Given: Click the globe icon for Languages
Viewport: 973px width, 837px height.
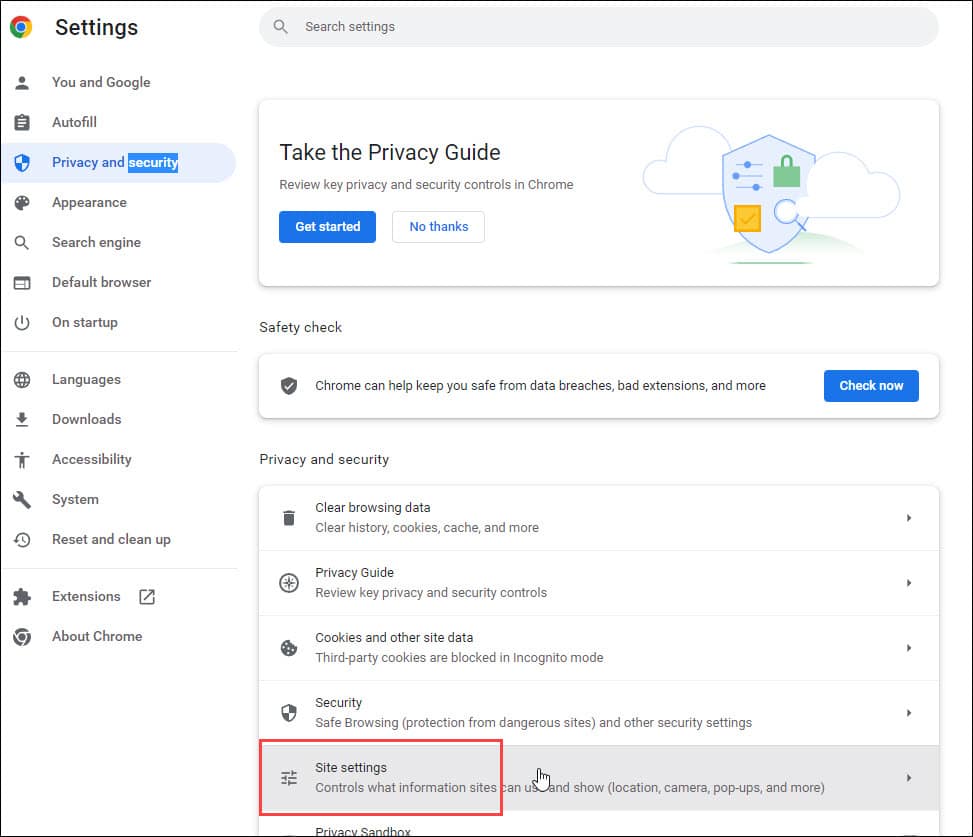Looking at the screenshot, I should [x=22, y=380].
